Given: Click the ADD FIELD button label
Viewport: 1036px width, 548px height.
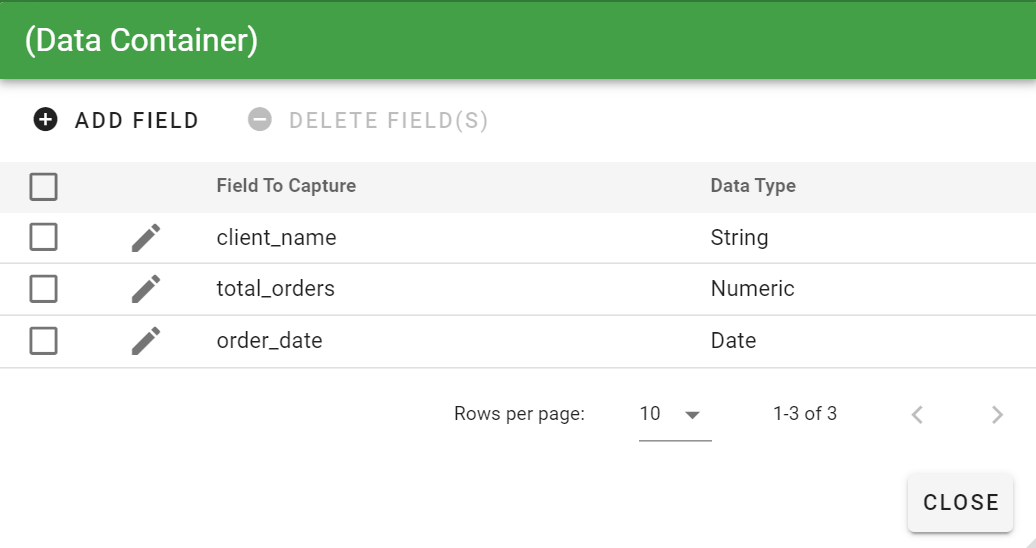Looking at the screenshot, I should pyautogui.click(x=137, y=120).
